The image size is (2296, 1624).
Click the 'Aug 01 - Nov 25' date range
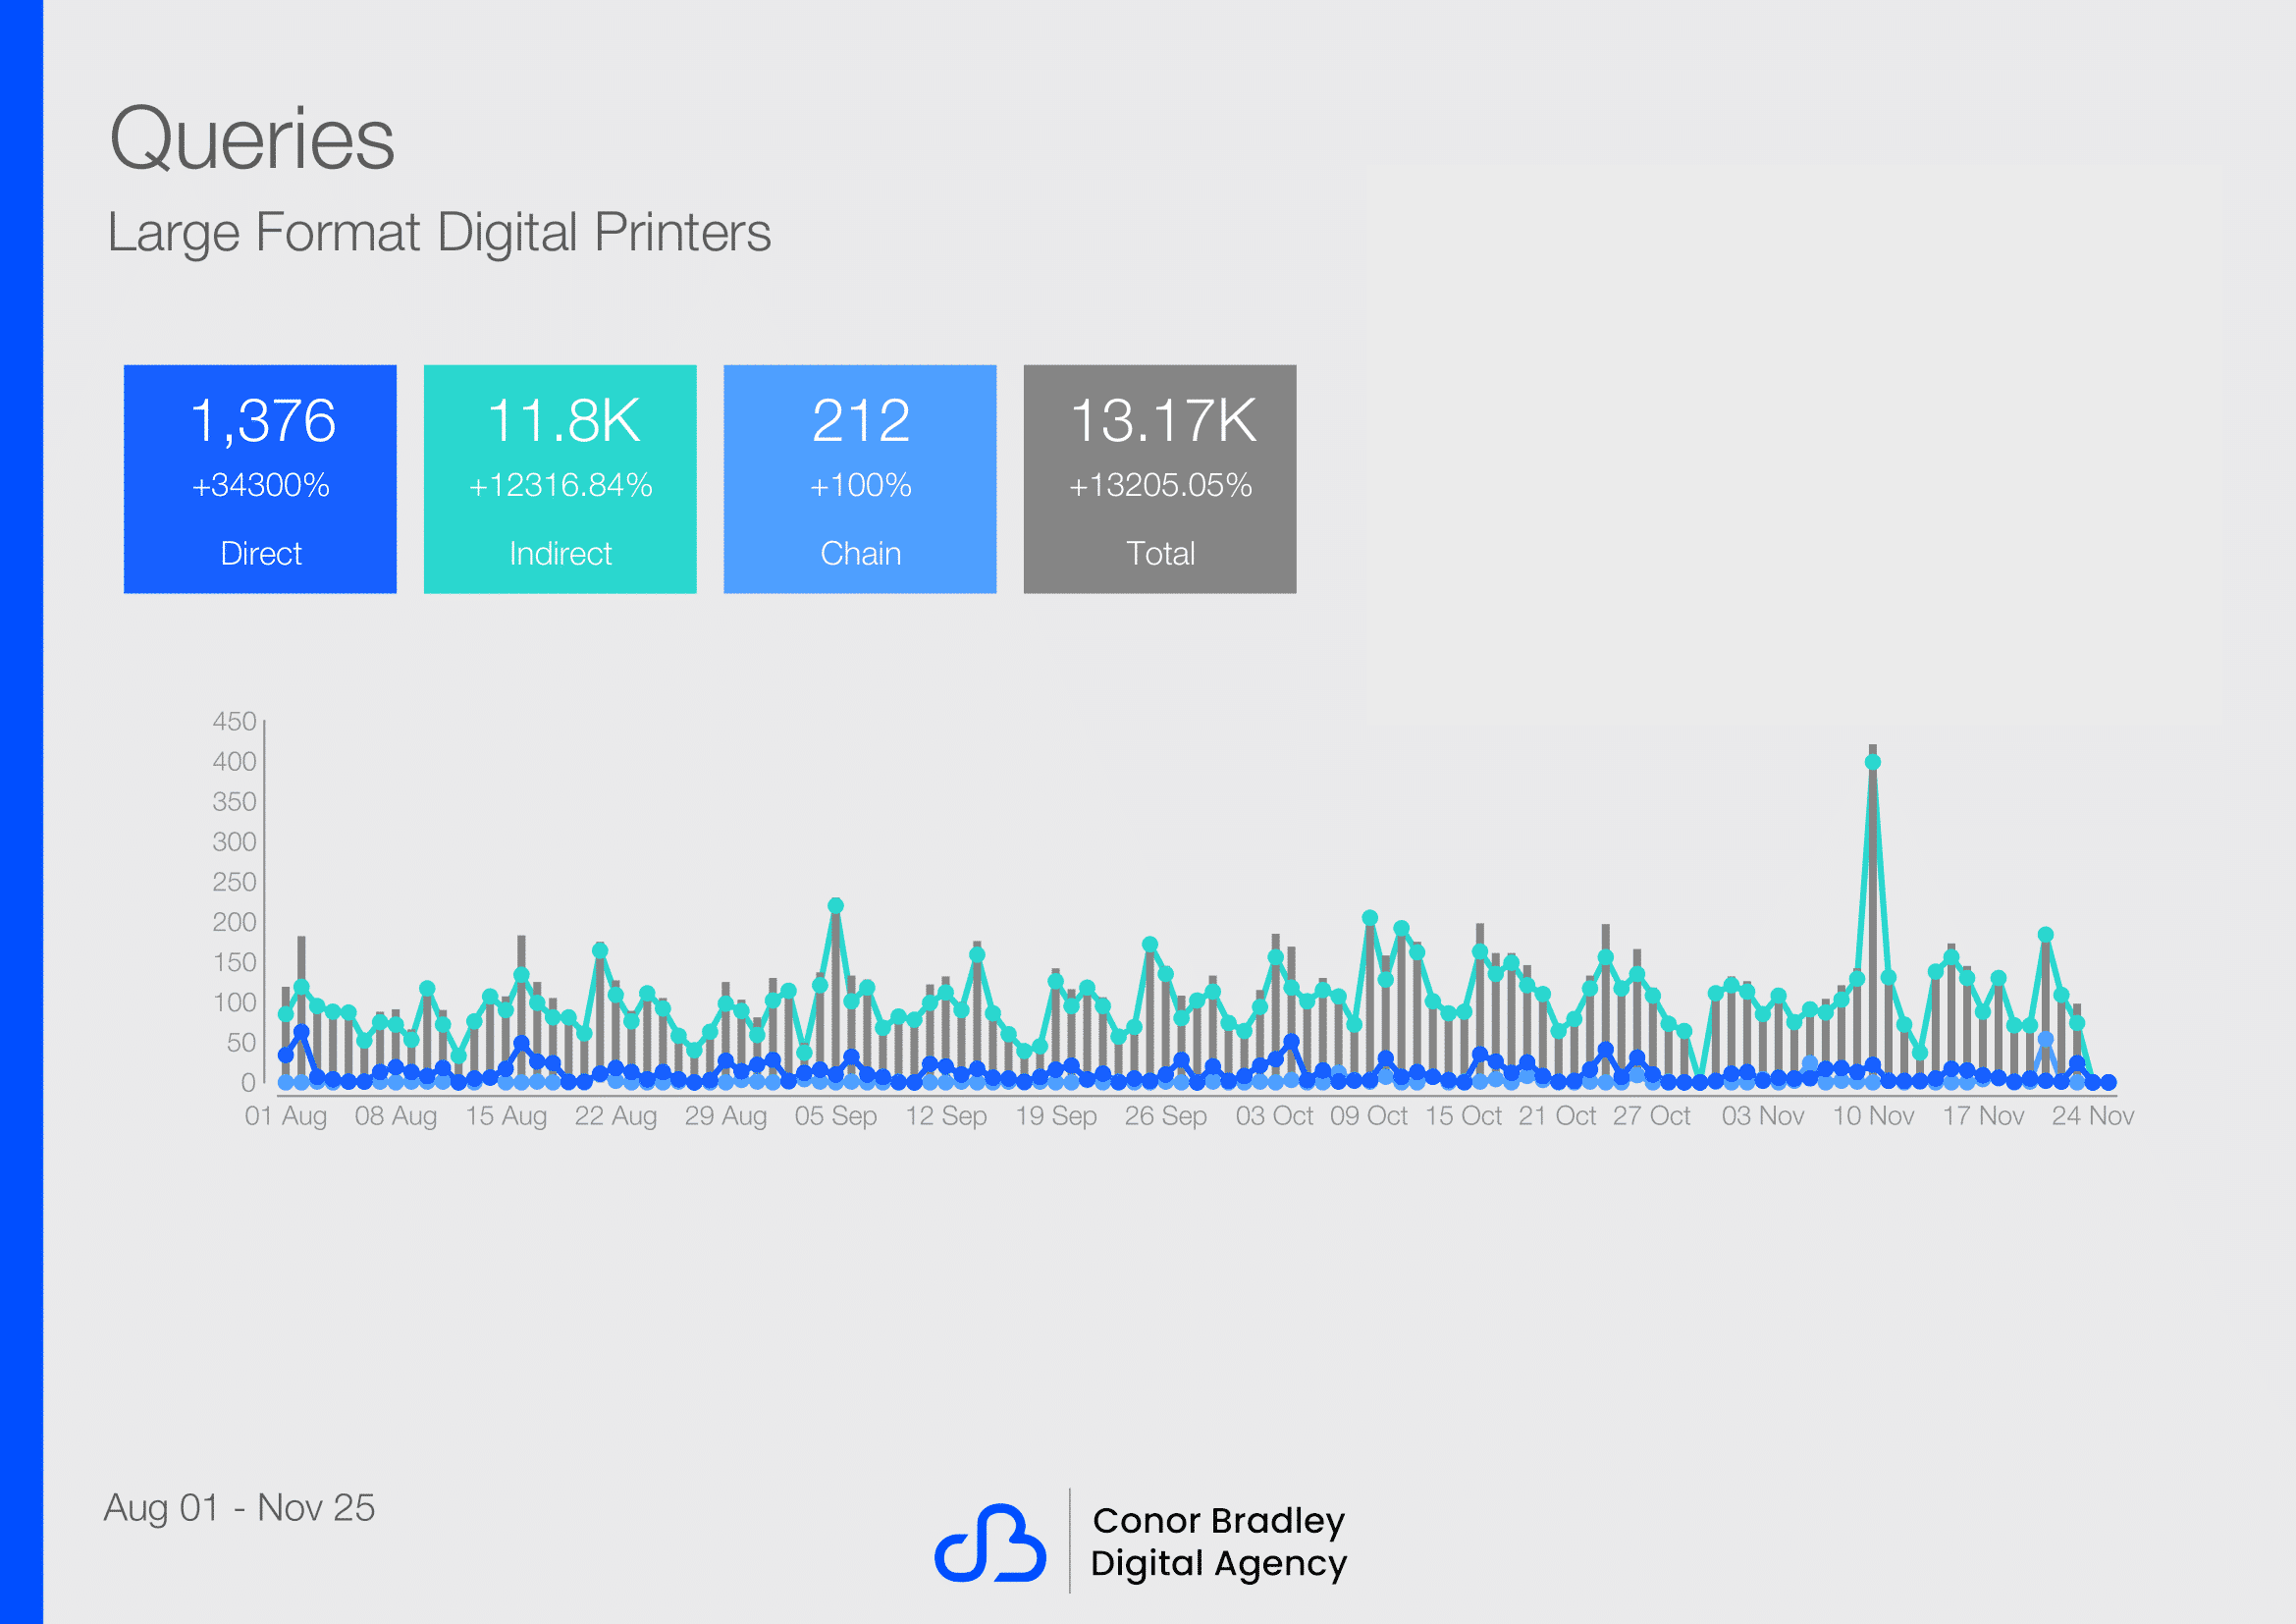pyautogui.click(x=240, y=1508)
